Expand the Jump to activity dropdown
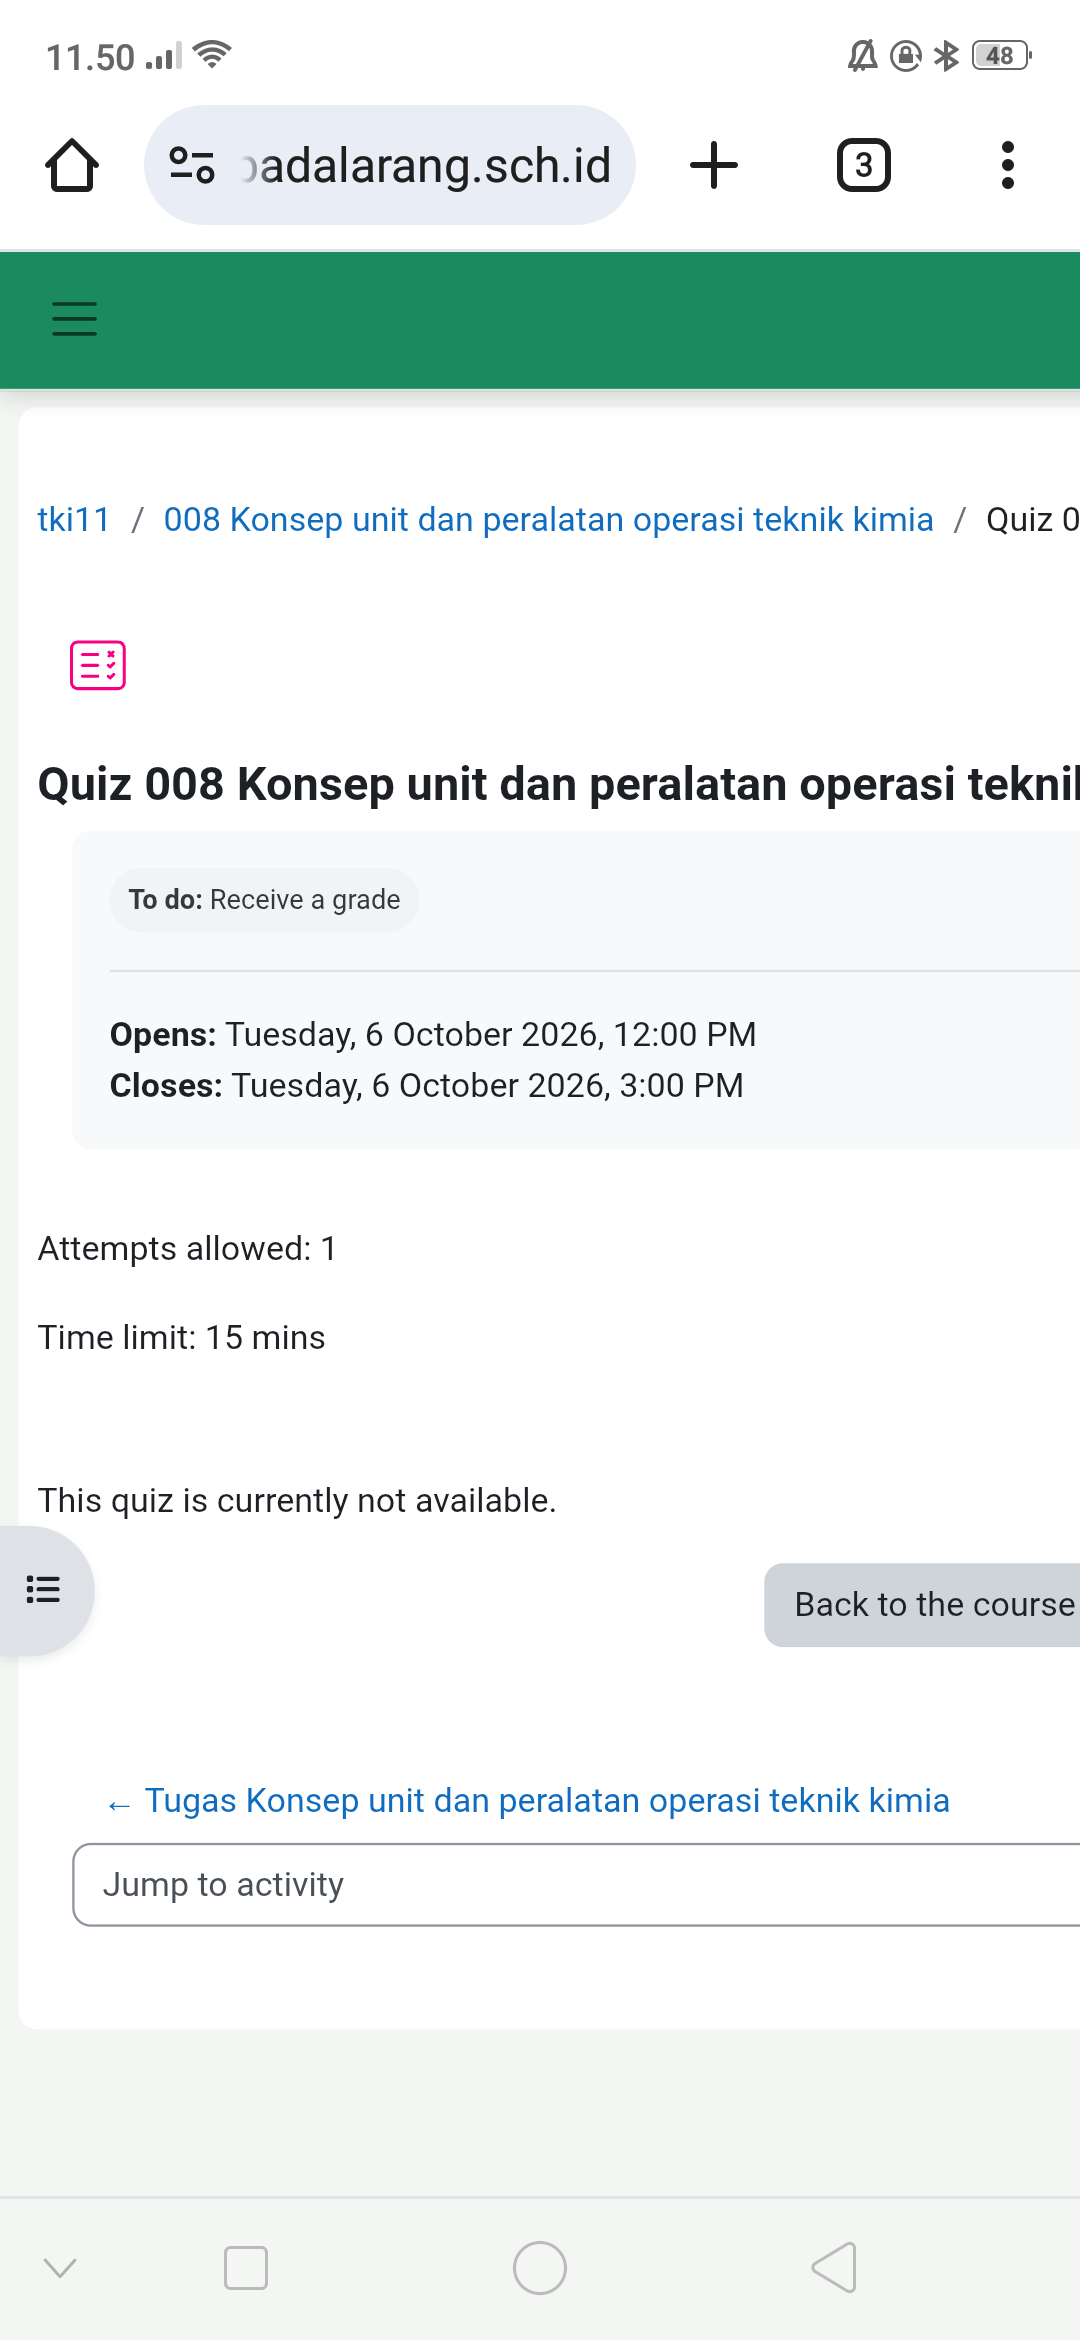 (576, 1885)
